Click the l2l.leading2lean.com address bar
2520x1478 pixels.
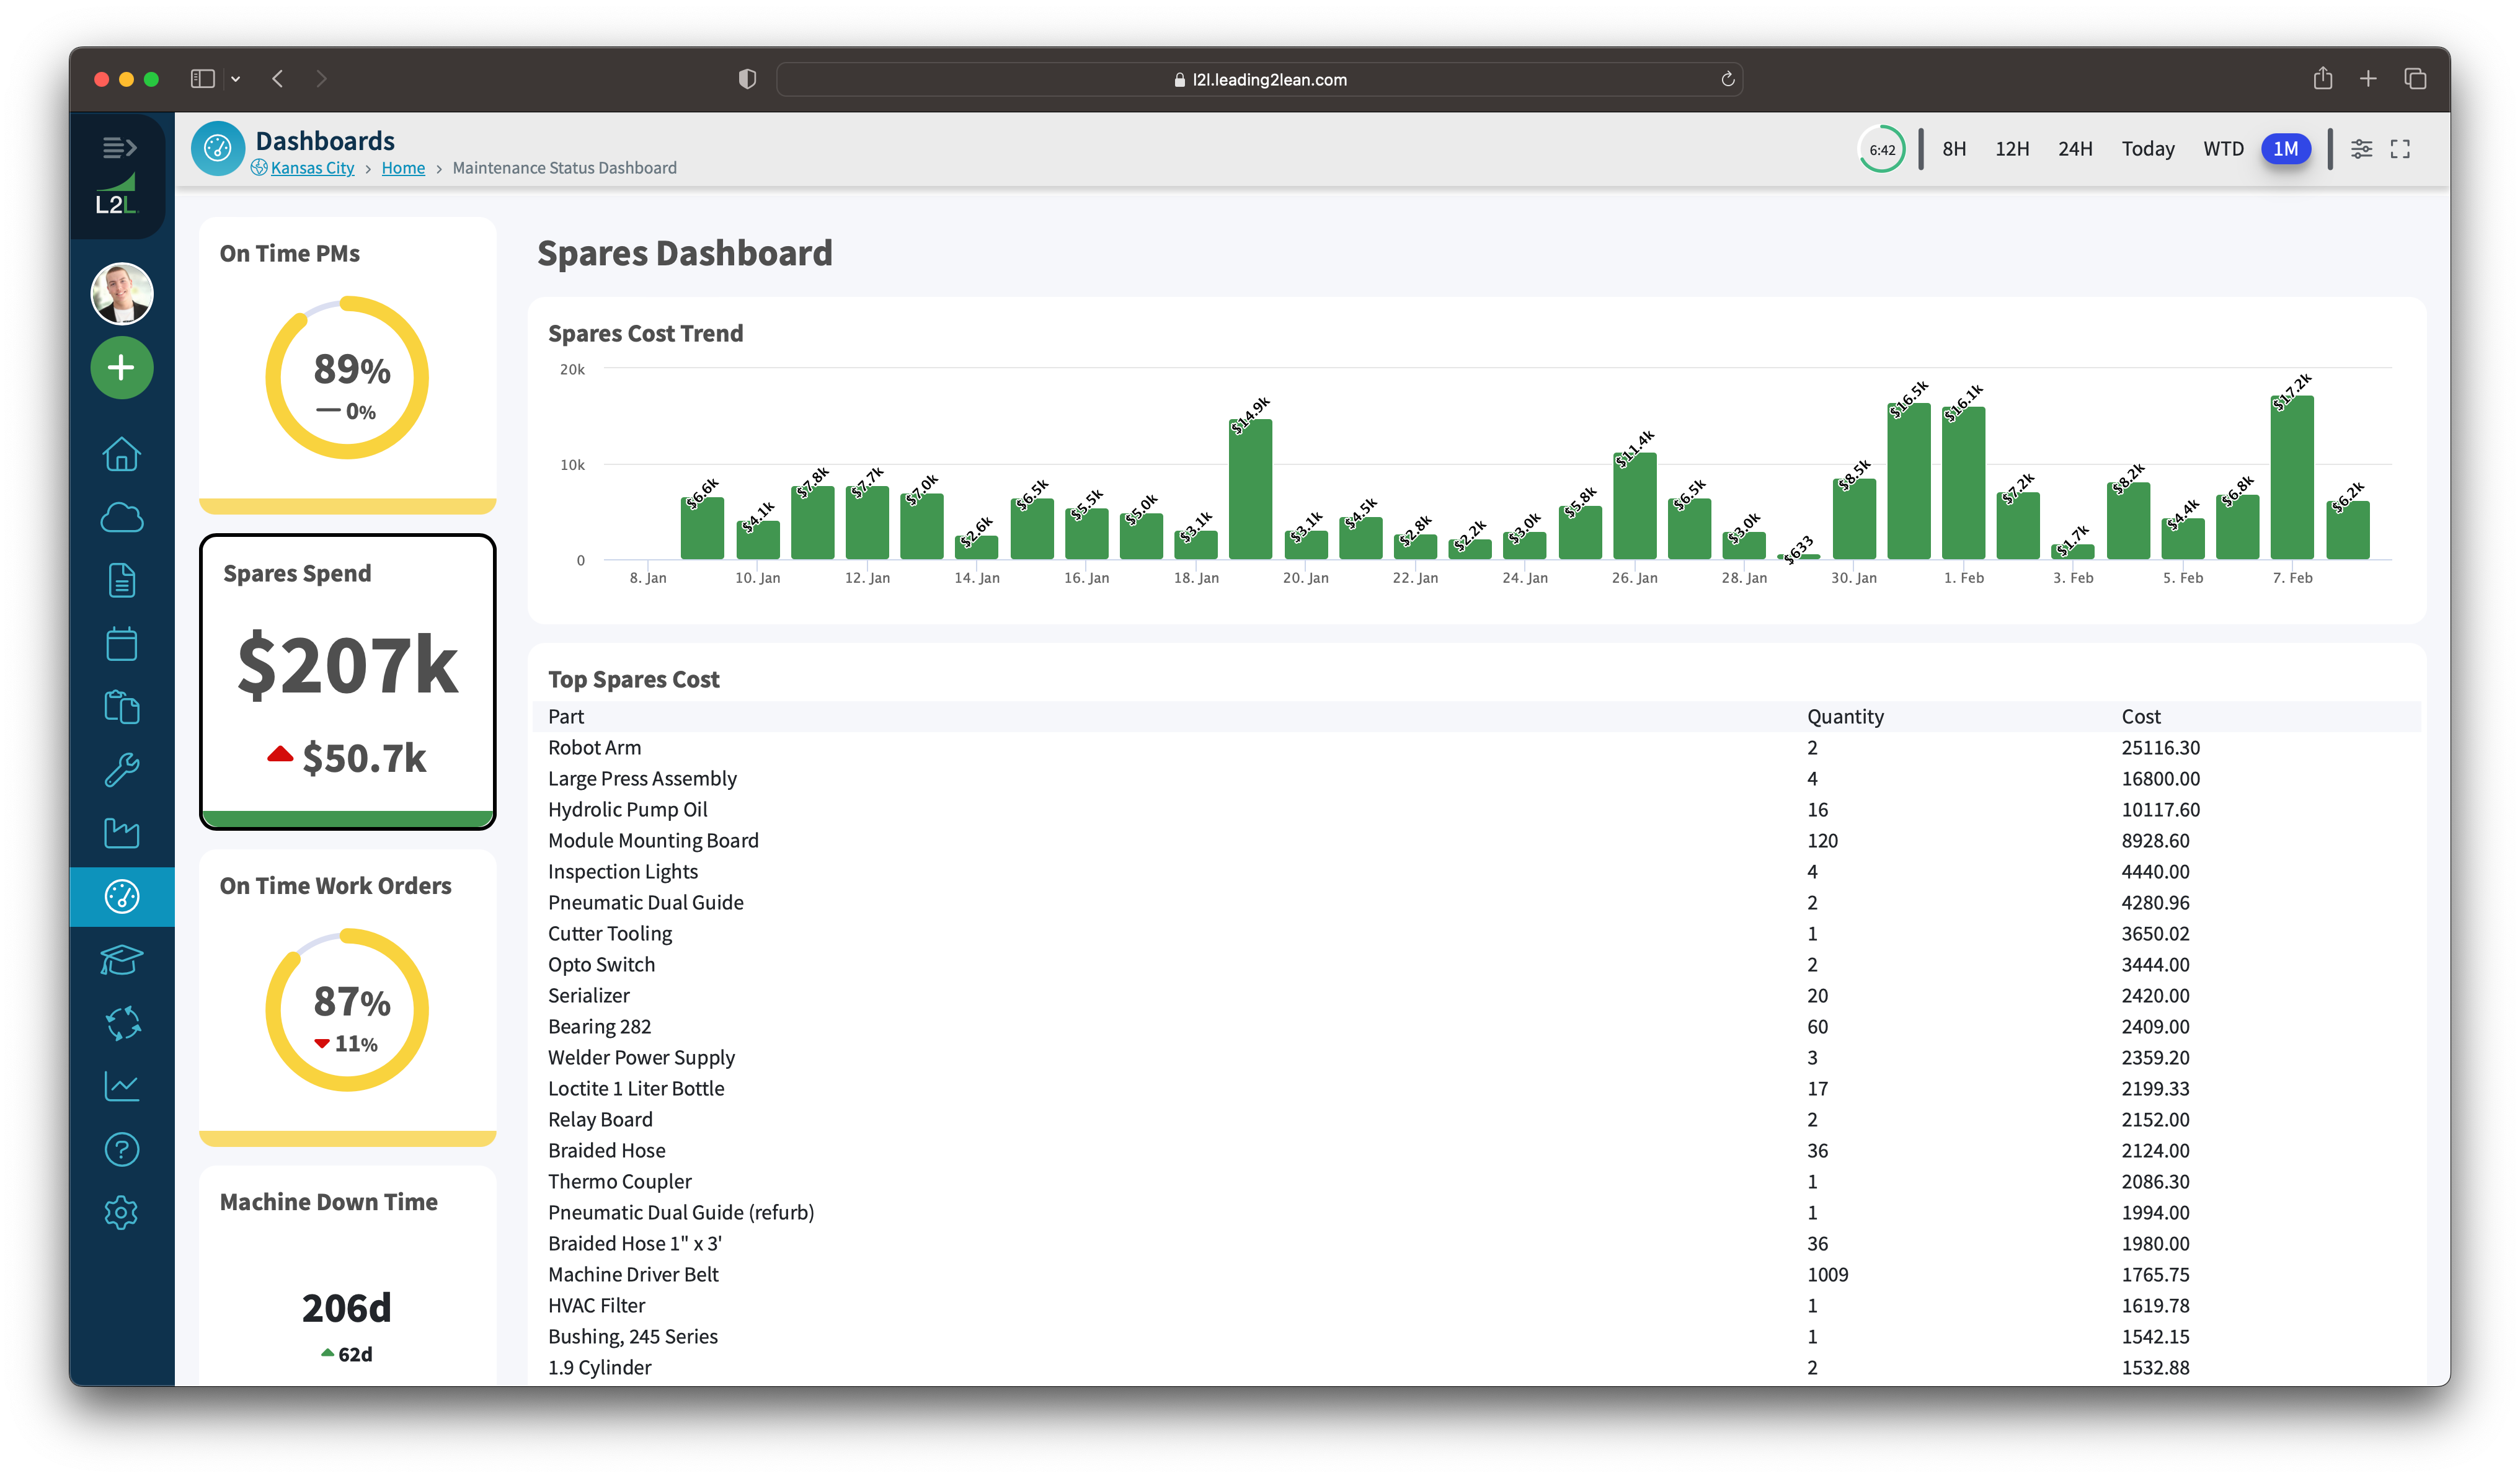(1260, 80)
